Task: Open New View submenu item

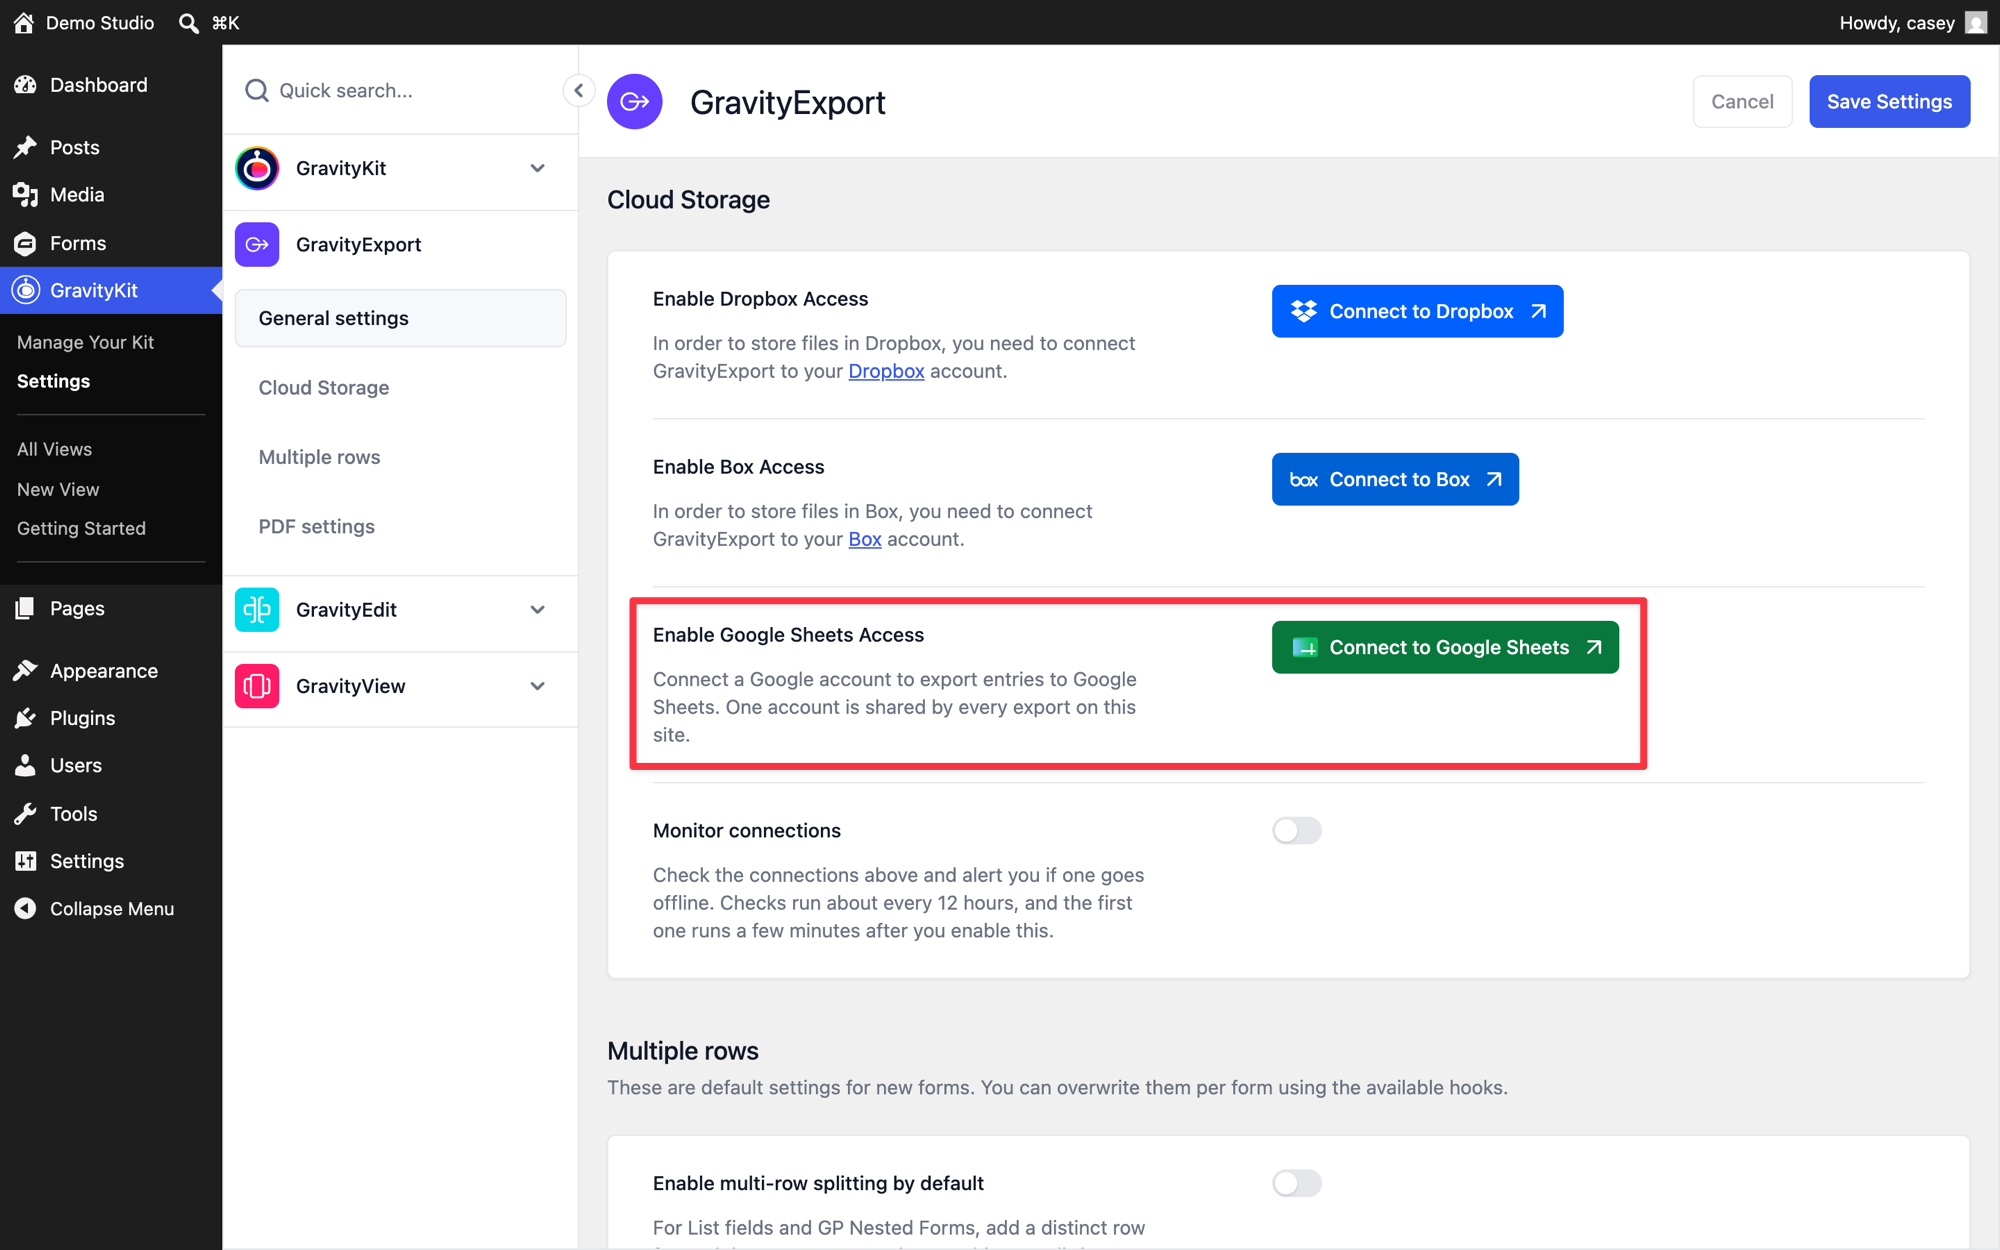Action: (58, 489)
